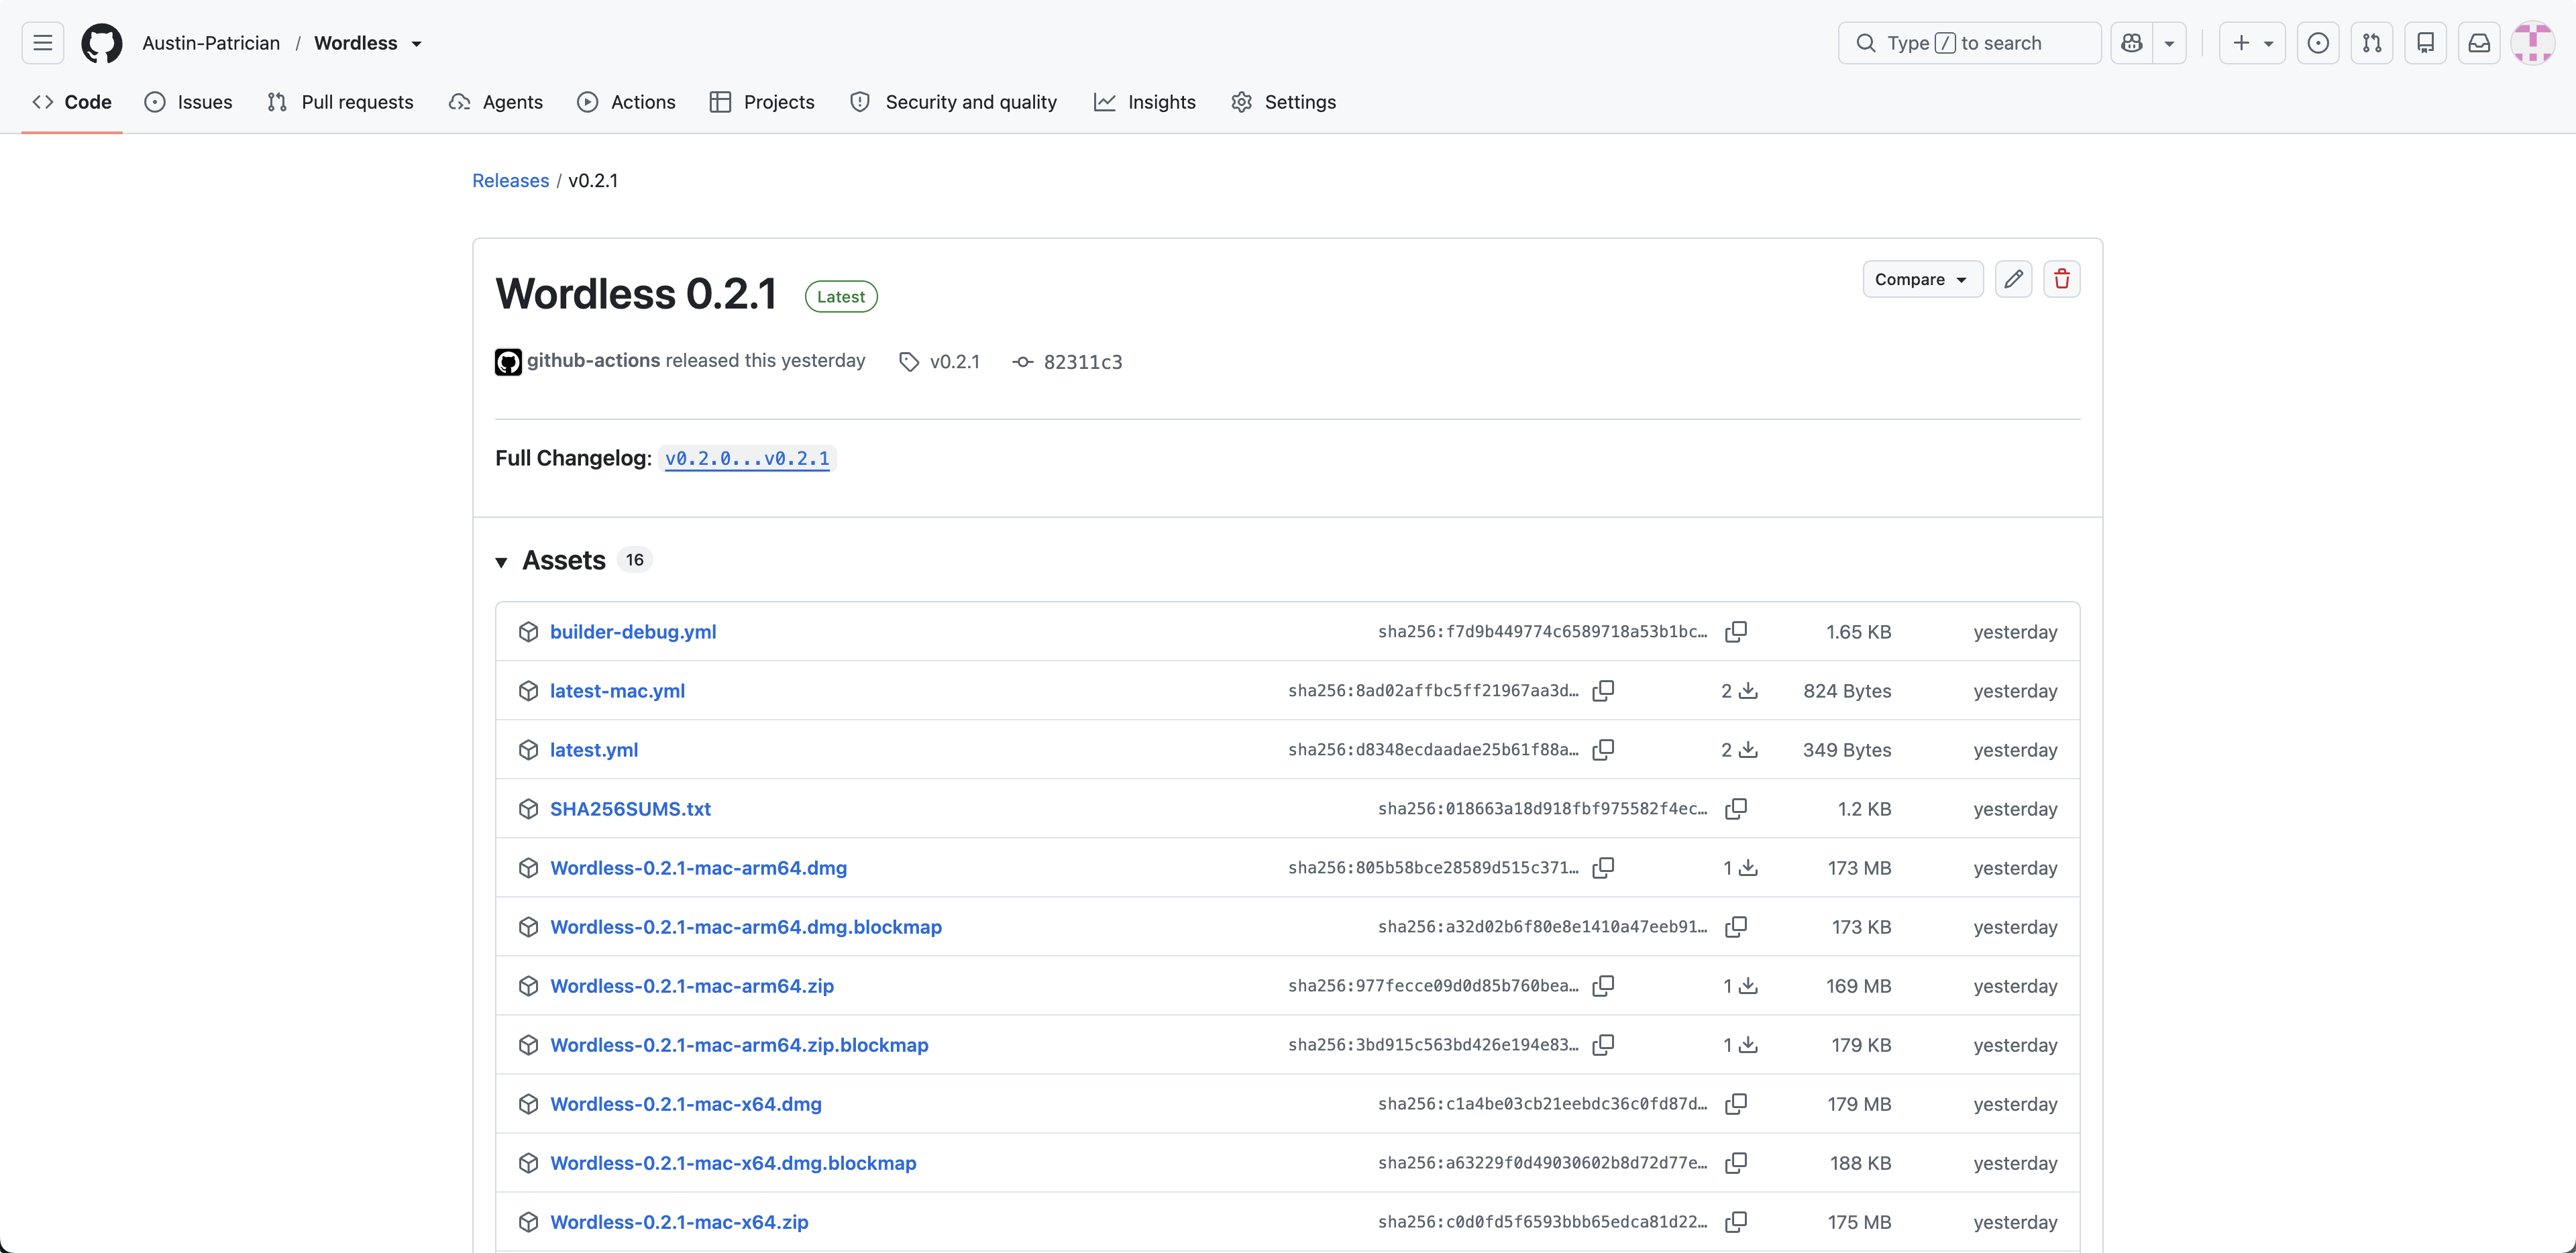Copy sha256 of mac-x64.dmg.blockmap
Image resolution: width=2576 pixels, height=1253 pixels.
(1736, 1163)
